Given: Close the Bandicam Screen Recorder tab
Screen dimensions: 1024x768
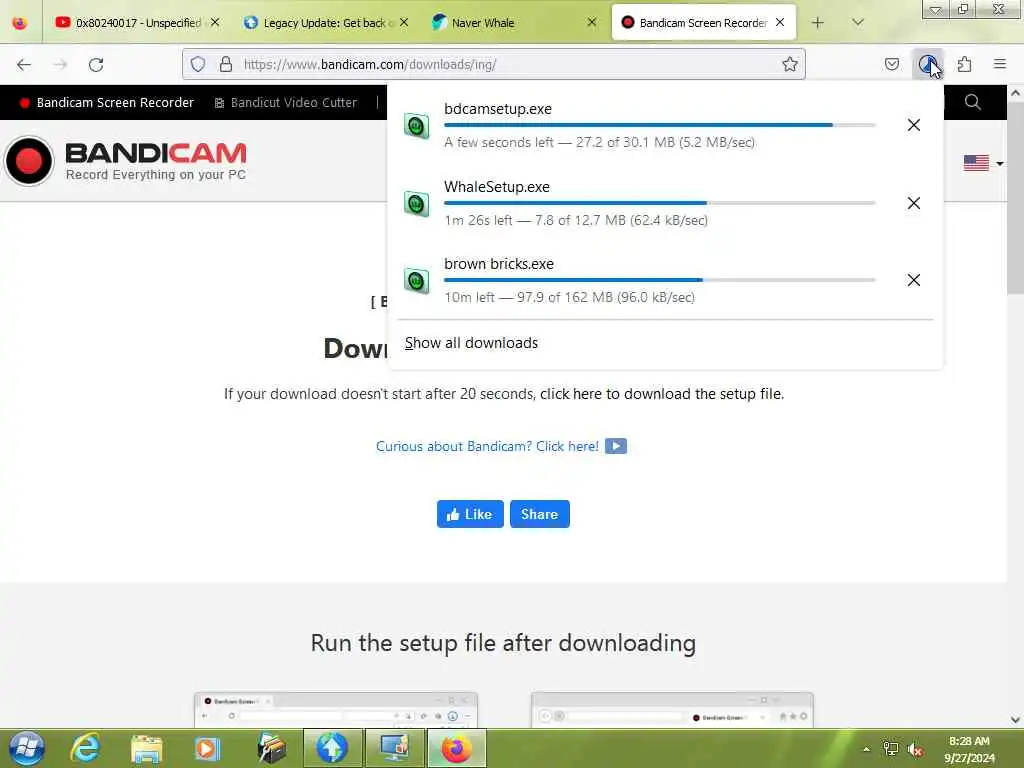Looking at the screenshot, I should tap(780, 22).
